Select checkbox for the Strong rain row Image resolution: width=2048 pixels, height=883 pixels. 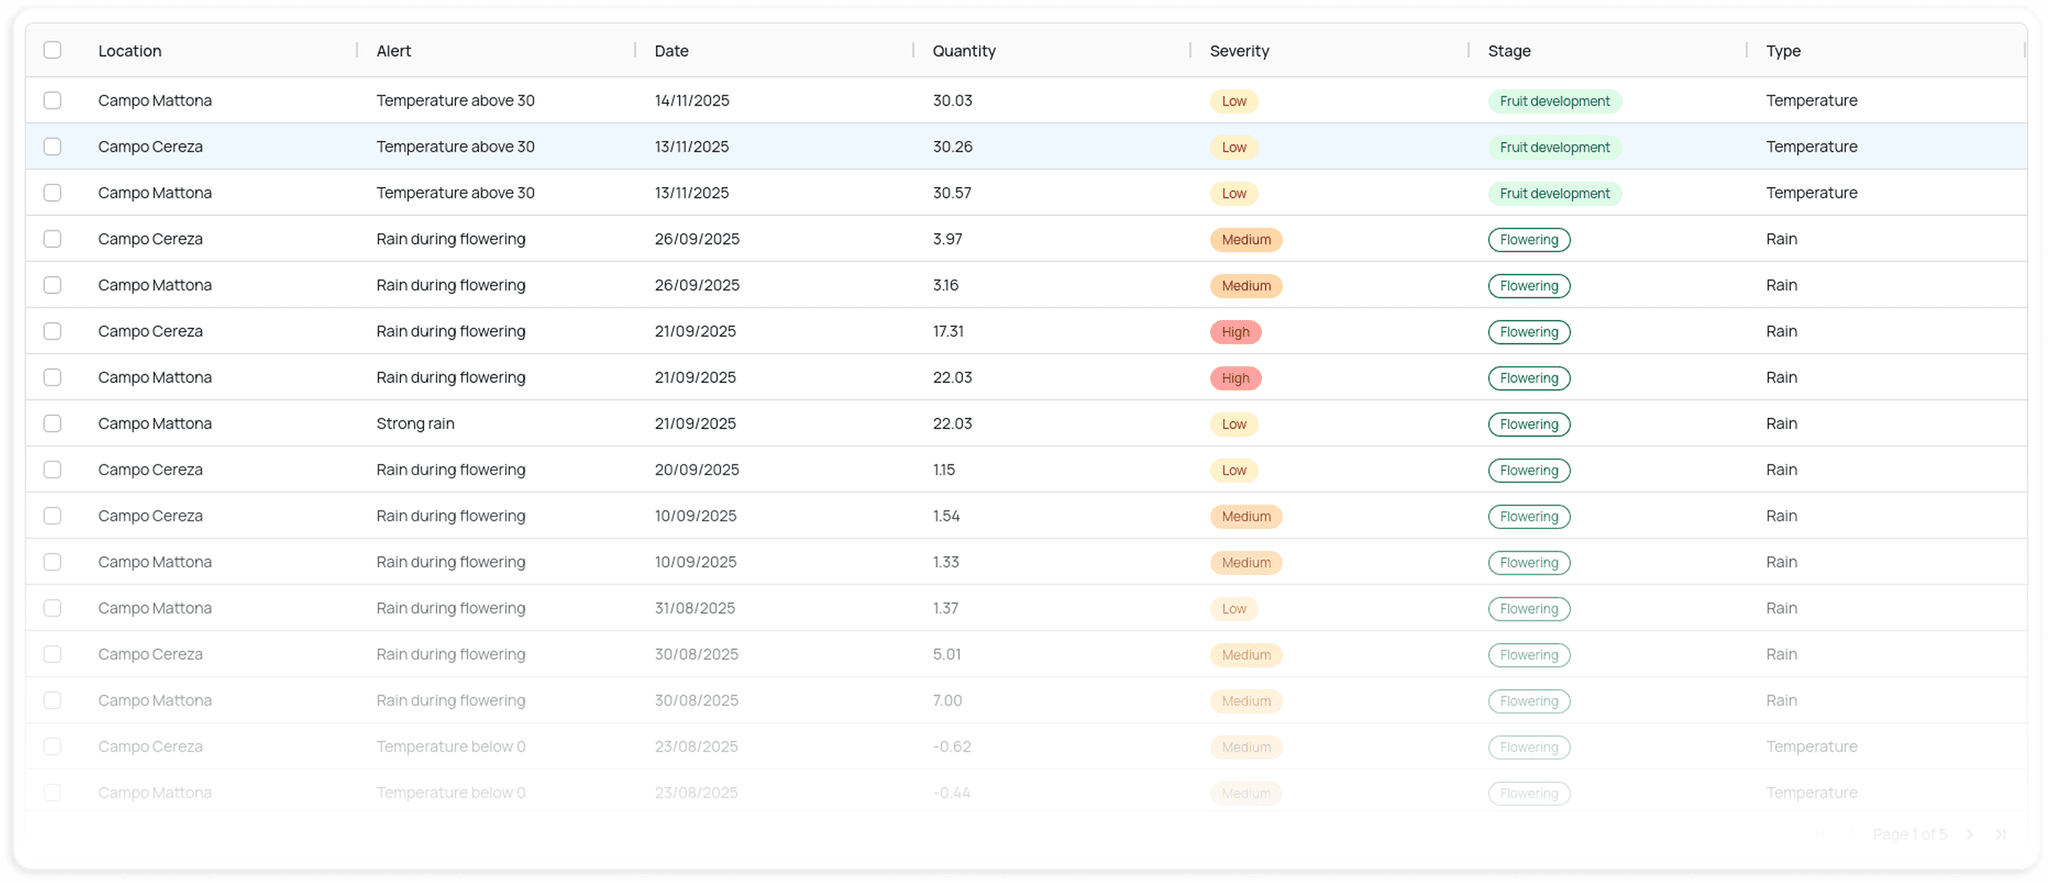coord(53,423)
